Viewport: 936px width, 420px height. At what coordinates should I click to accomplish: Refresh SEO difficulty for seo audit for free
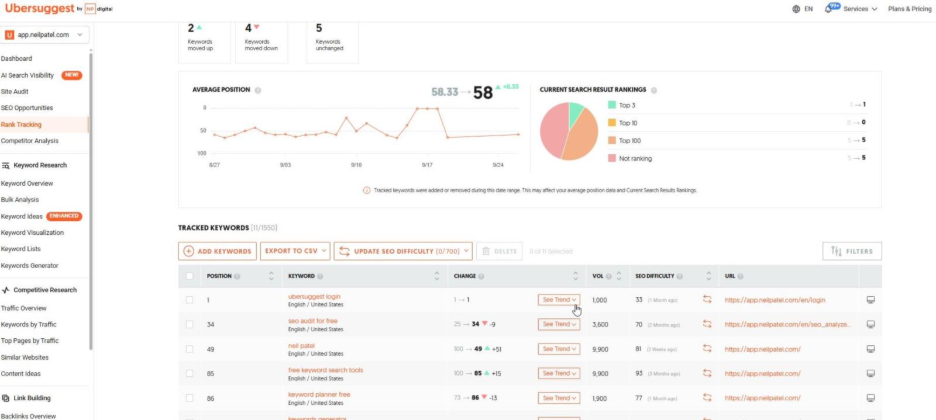(707, 324)
